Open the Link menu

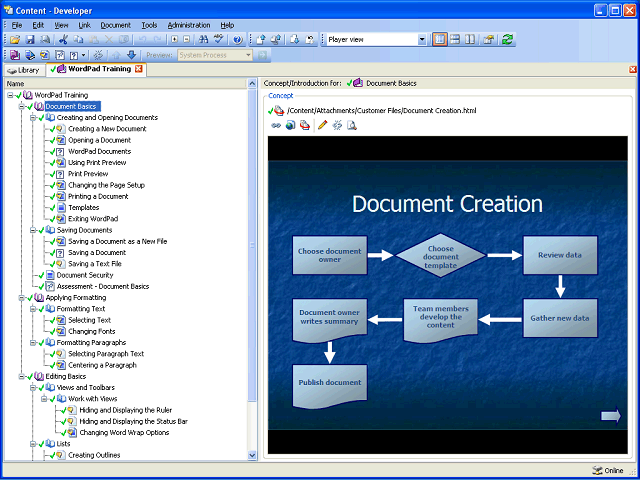(84, 25)
